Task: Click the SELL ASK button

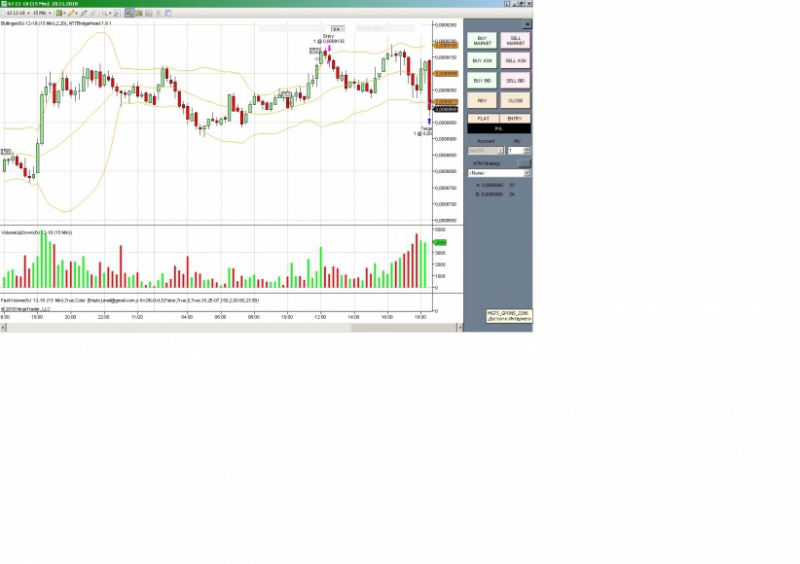Action: (x=515, y=61)
